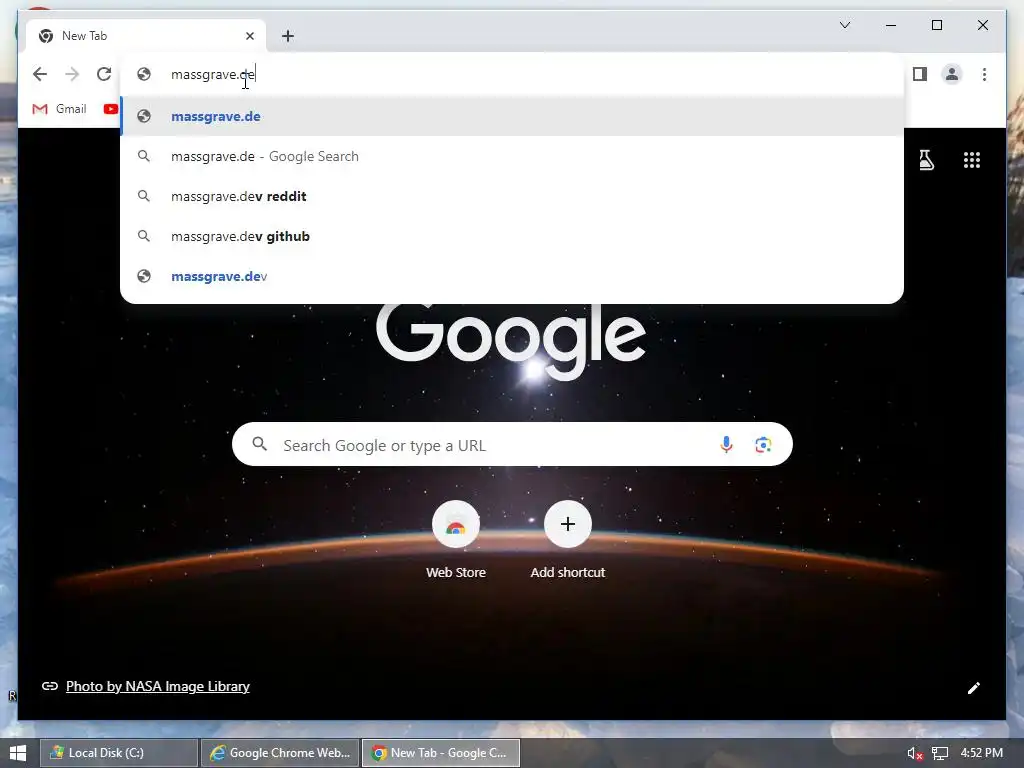1024x768 pixels.
Task: Toggle the Chrome side panel icon
Action: [x=920, y=74]
